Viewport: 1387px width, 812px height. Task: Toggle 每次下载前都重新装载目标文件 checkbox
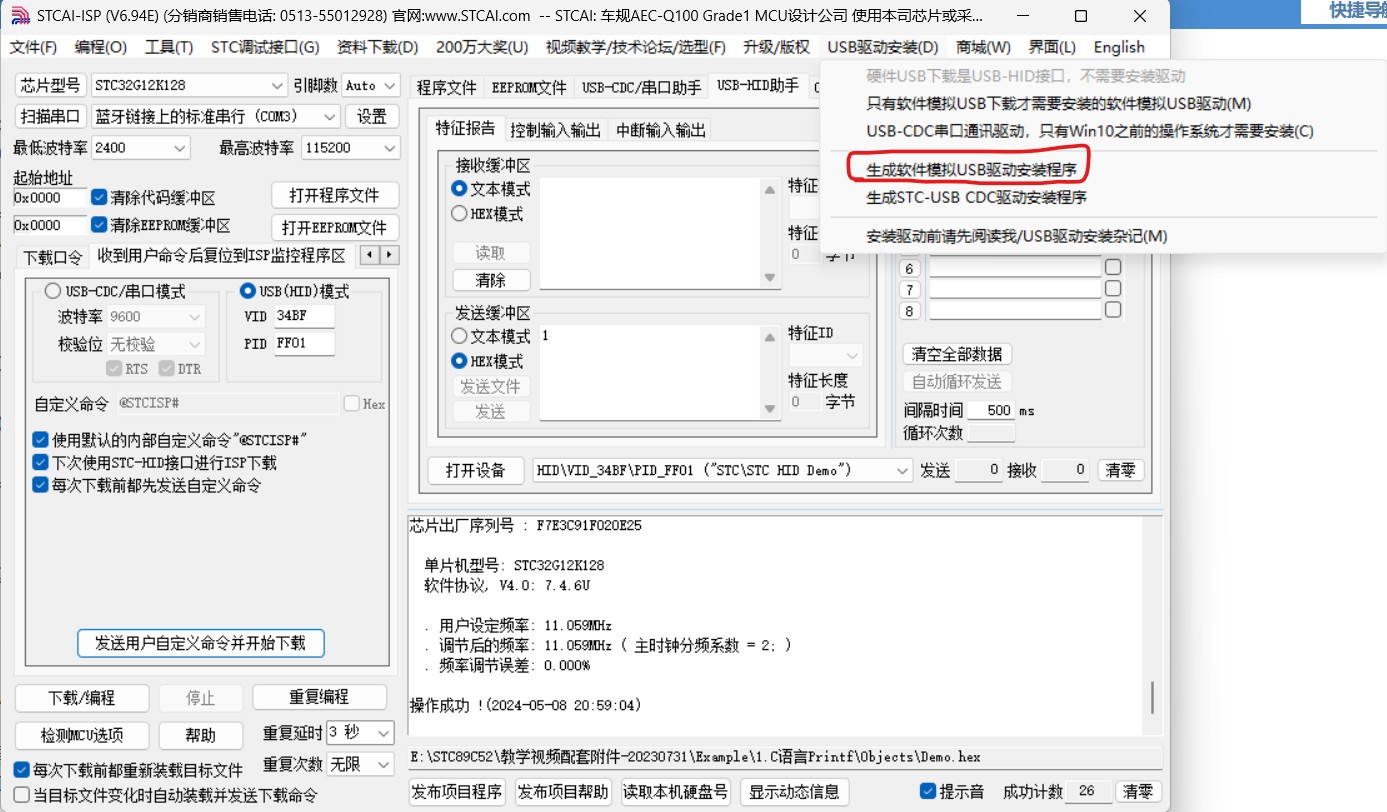(x=21, y=771)
